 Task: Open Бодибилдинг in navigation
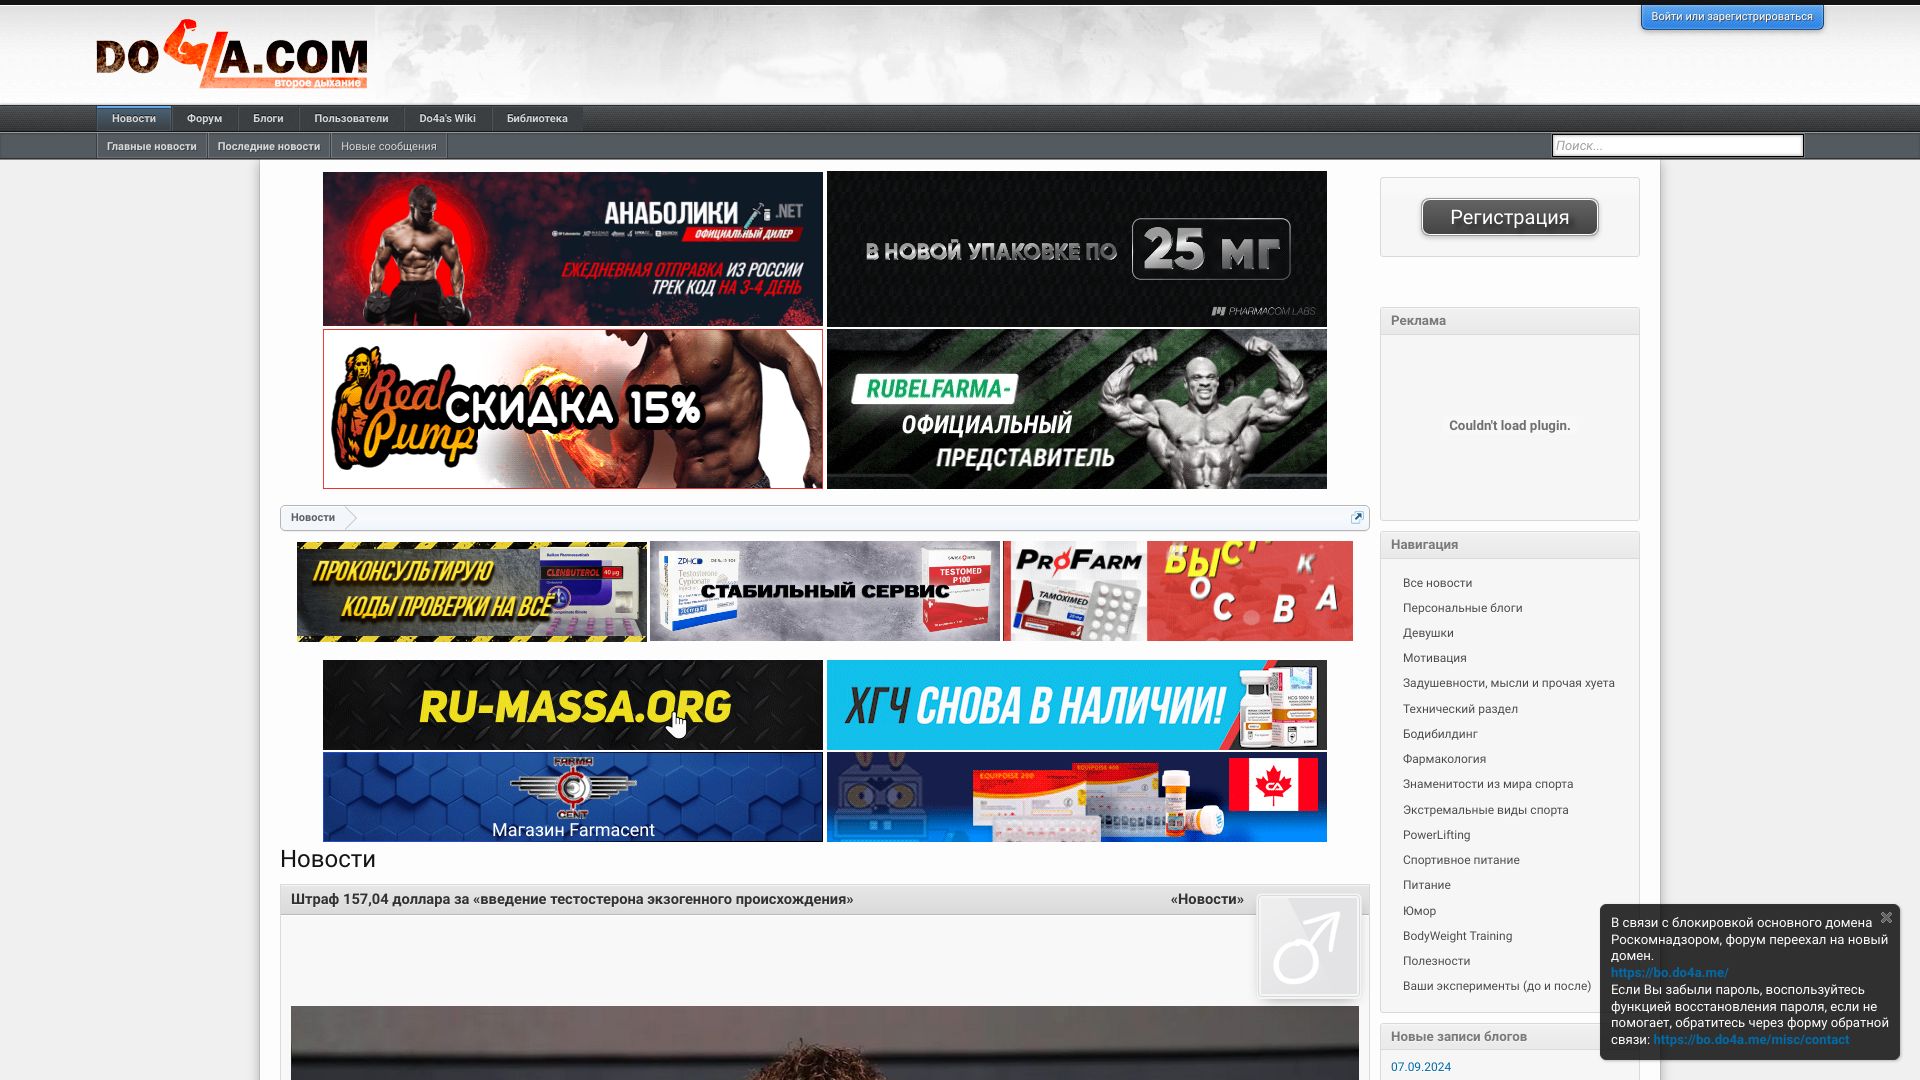pyautogui.click(x=1440, y=734)
